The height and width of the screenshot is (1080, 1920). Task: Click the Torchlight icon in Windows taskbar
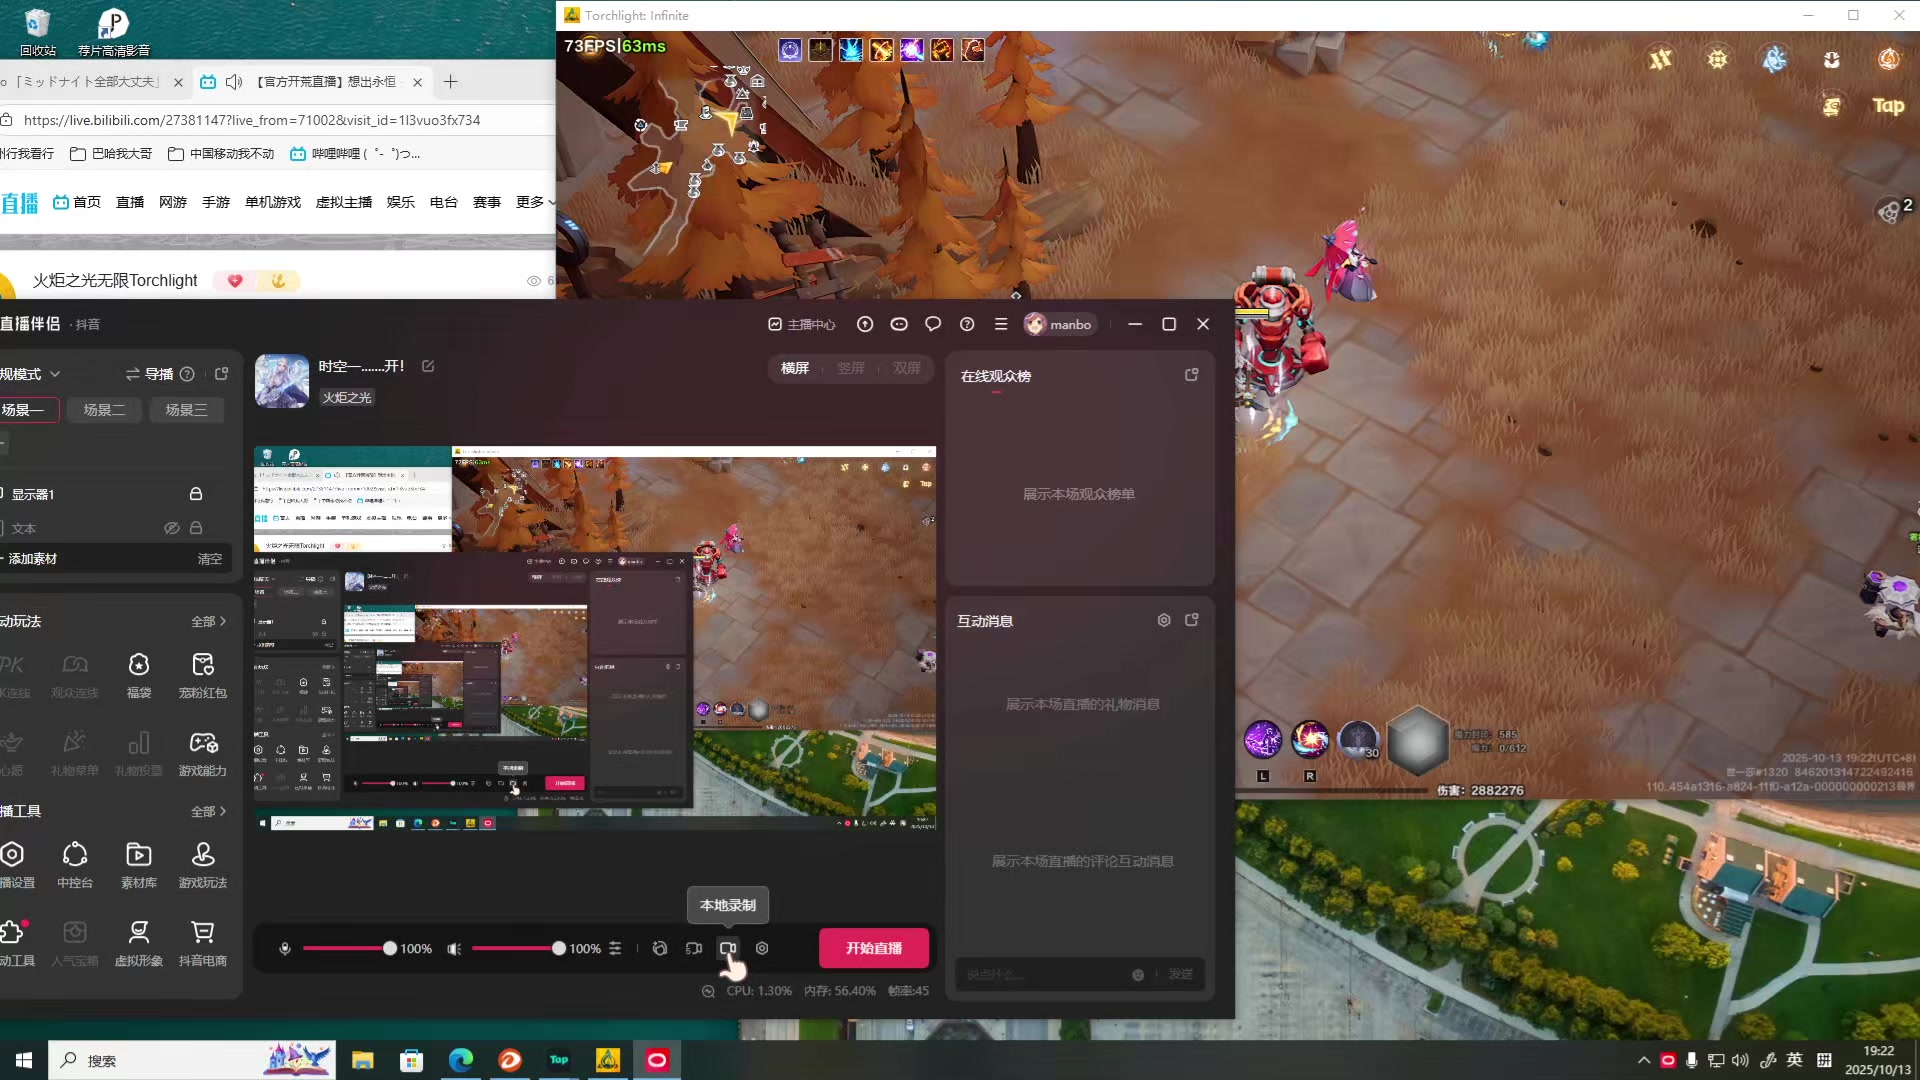608,1060
